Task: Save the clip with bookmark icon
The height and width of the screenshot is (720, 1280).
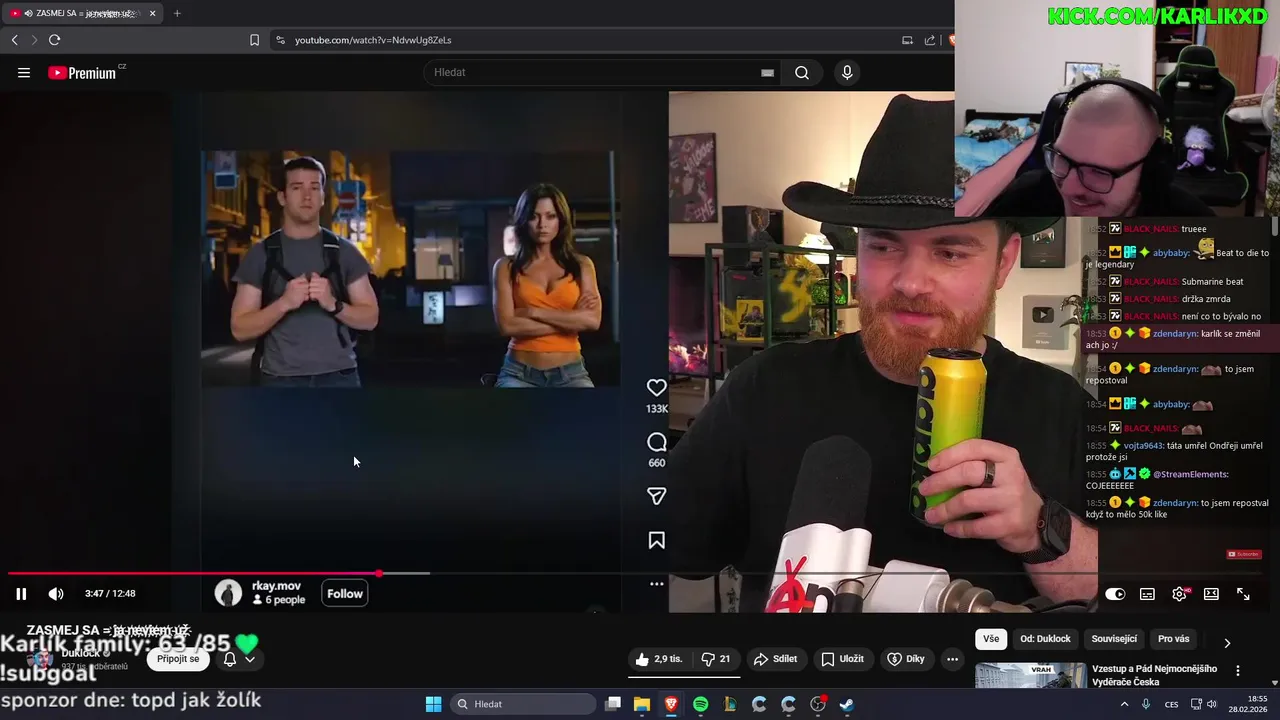Action: click(x=657, y=540)
